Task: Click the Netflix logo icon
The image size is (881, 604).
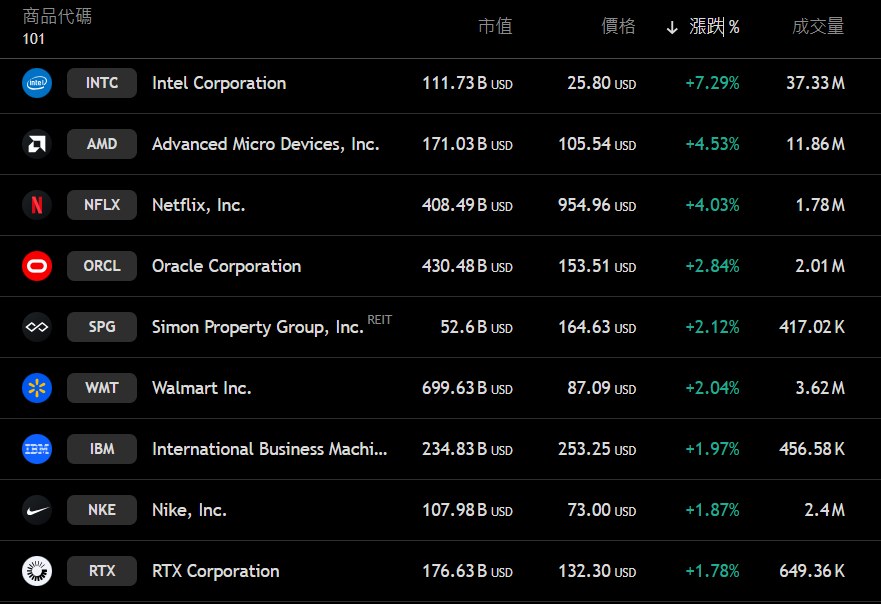Action: pyautogui.click(x=37, y=205)
